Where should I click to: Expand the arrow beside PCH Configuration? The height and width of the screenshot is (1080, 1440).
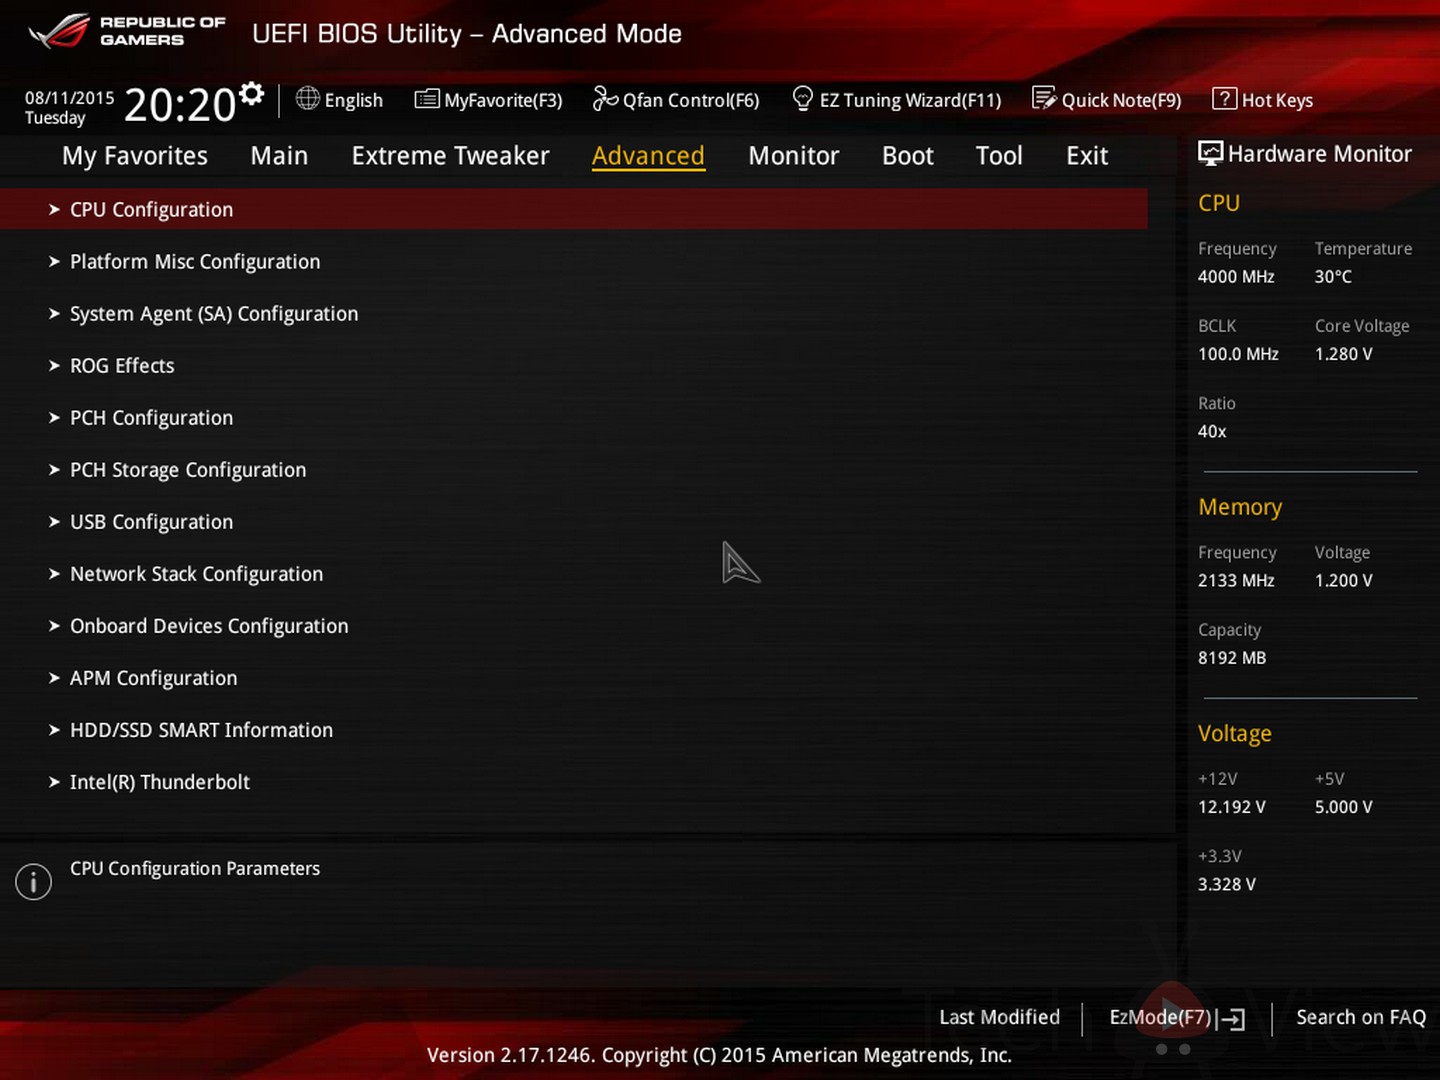tap(54, 417)
